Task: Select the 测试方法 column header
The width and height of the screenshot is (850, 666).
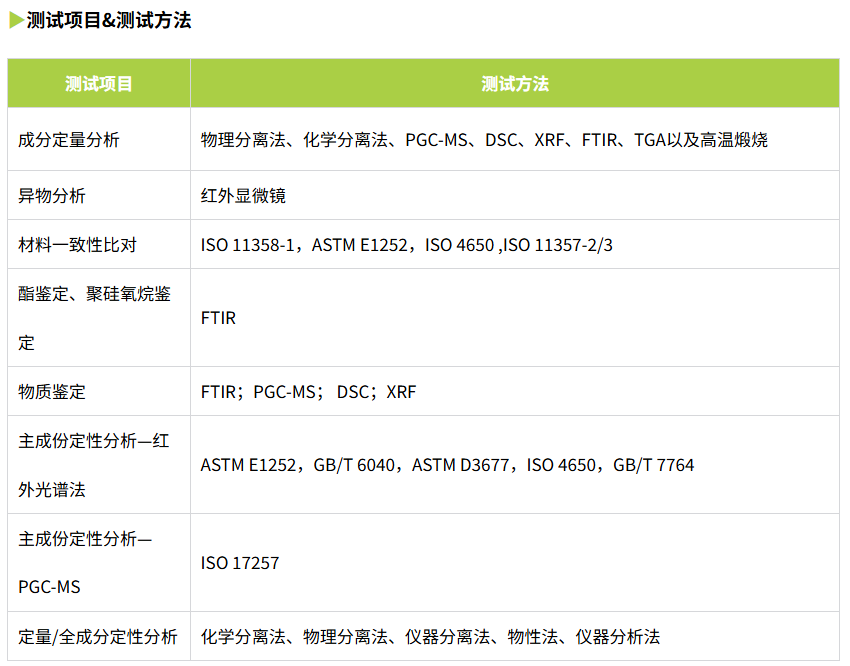Action: [x=515, y=84]
